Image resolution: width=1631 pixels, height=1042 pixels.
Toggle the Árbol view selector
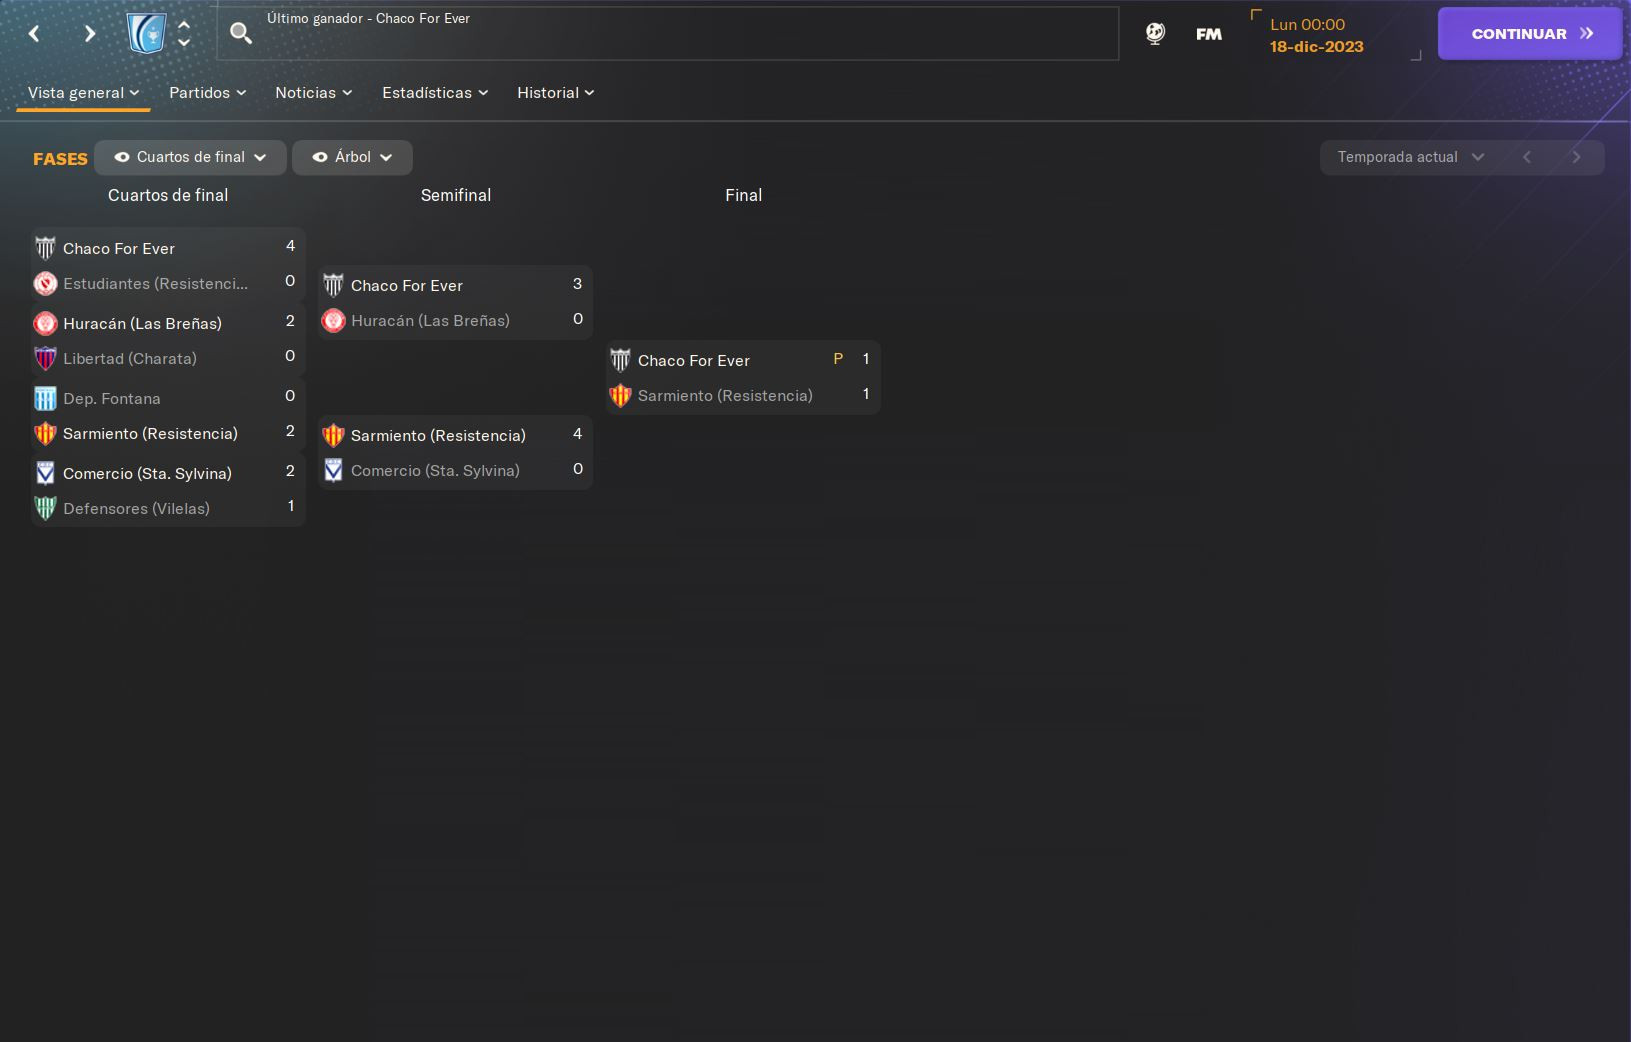(352, 157)
